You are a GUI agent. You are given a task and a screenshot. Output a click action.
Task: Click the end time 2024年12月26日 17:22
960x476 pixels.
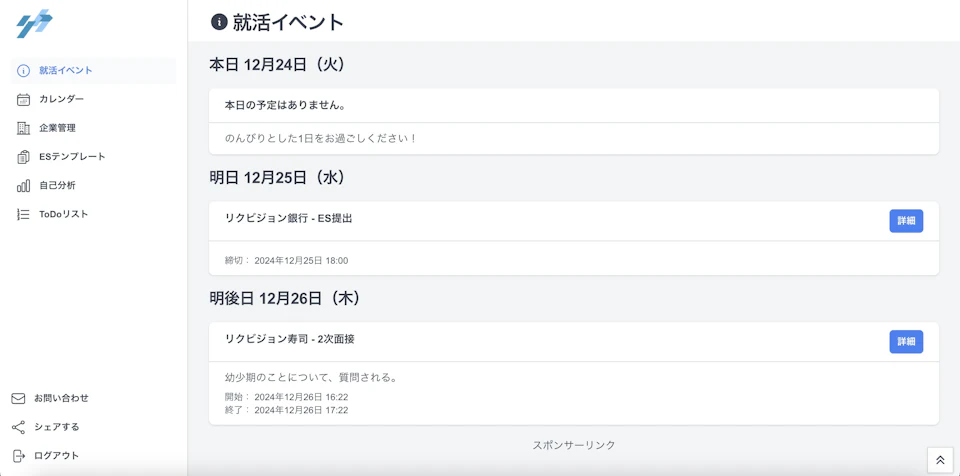[x=301, y=410]
